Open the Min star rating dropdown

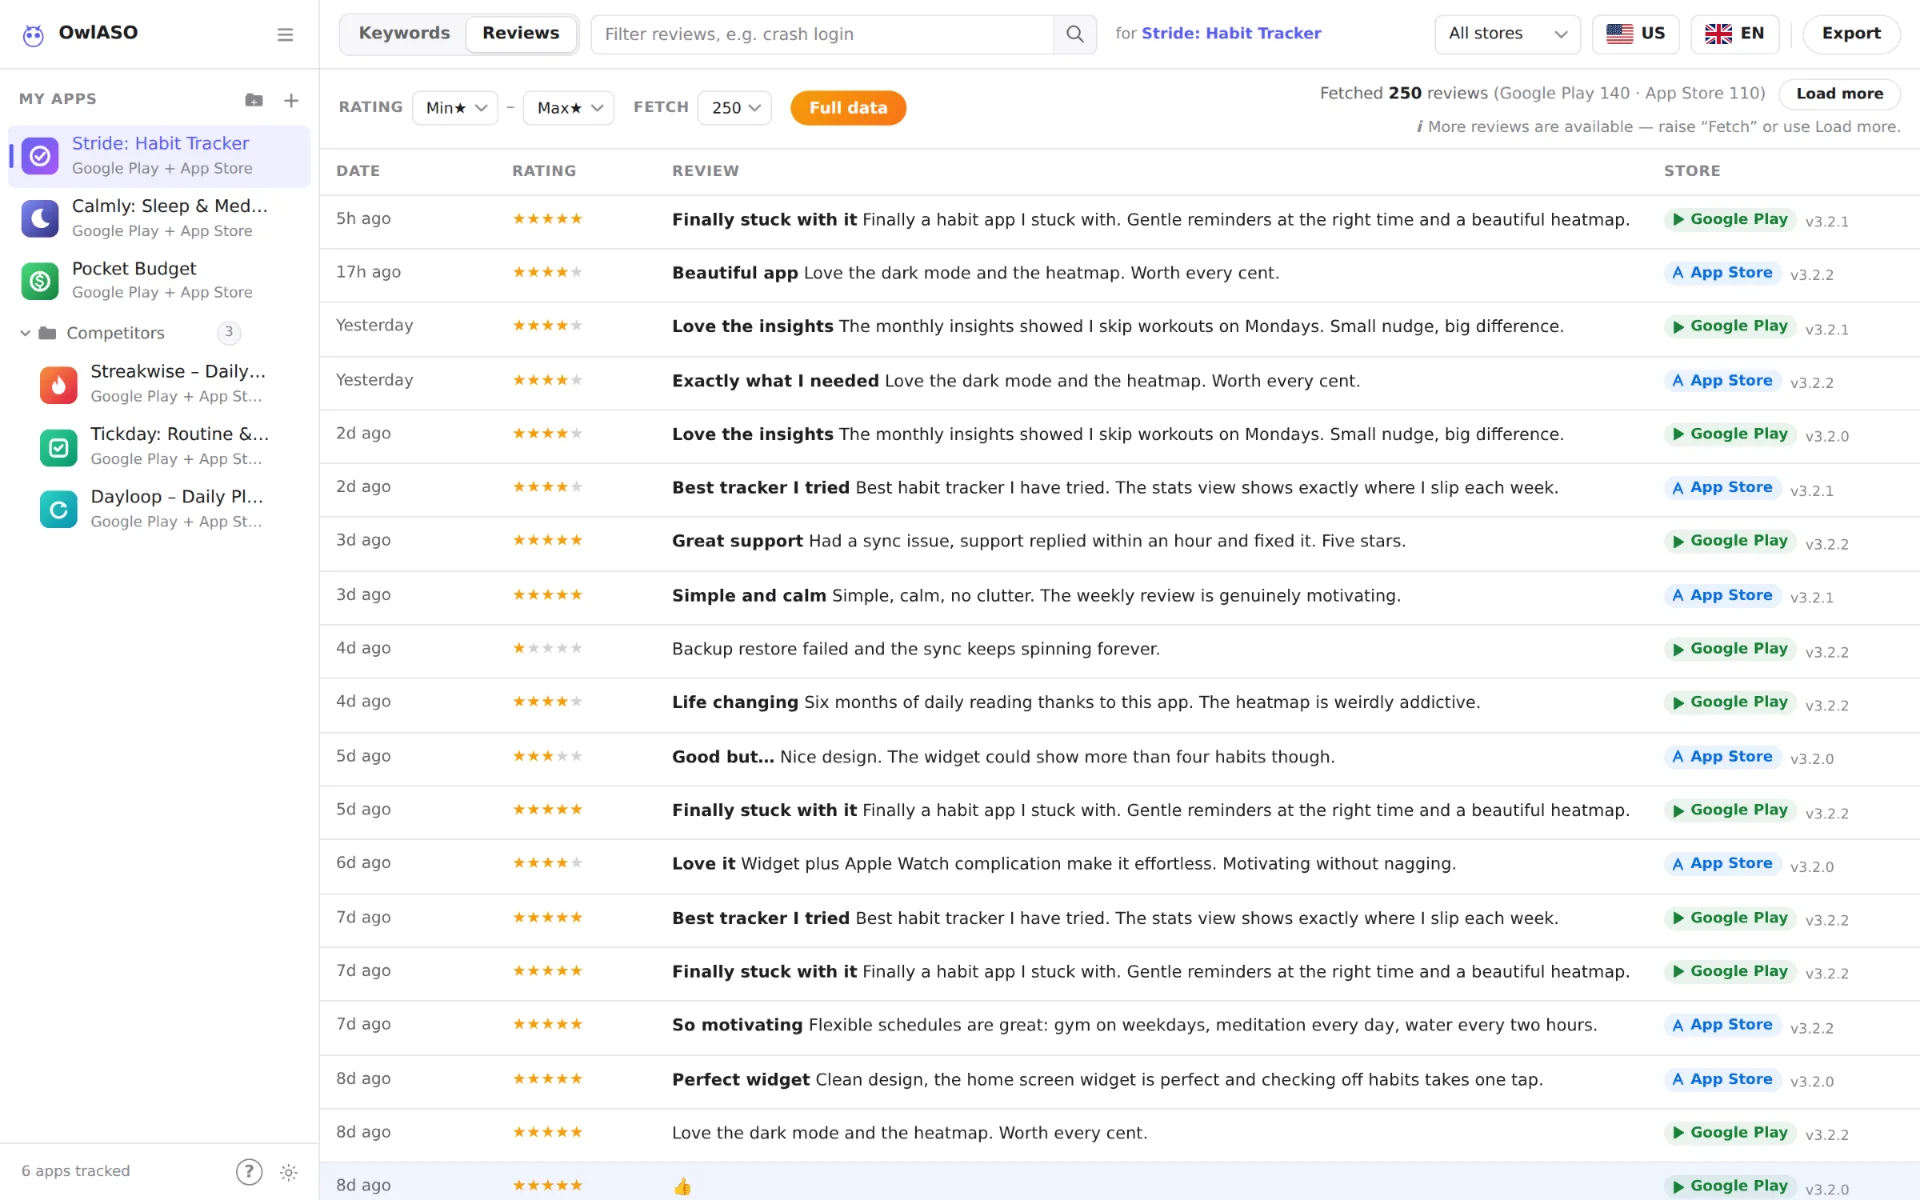click(455, 108)
